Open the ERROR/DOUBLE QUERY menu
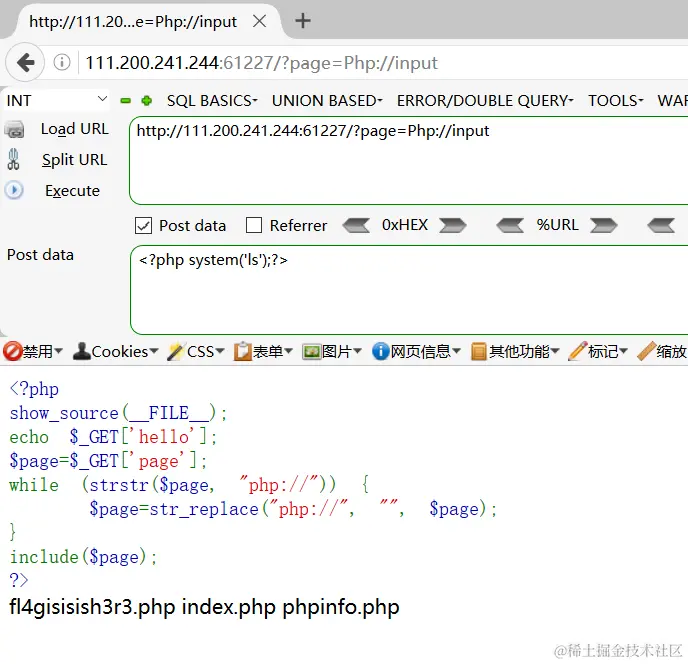688x664 pixels. click(x=485, y=100)
